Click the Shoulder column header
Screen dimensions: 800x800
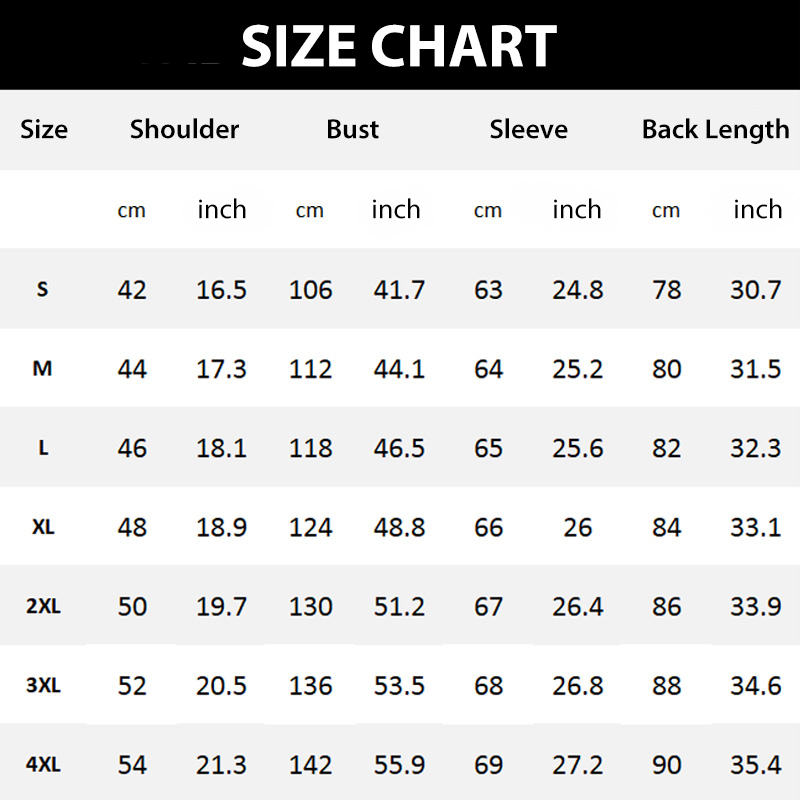pyautogui.click(x=185, y=129)
